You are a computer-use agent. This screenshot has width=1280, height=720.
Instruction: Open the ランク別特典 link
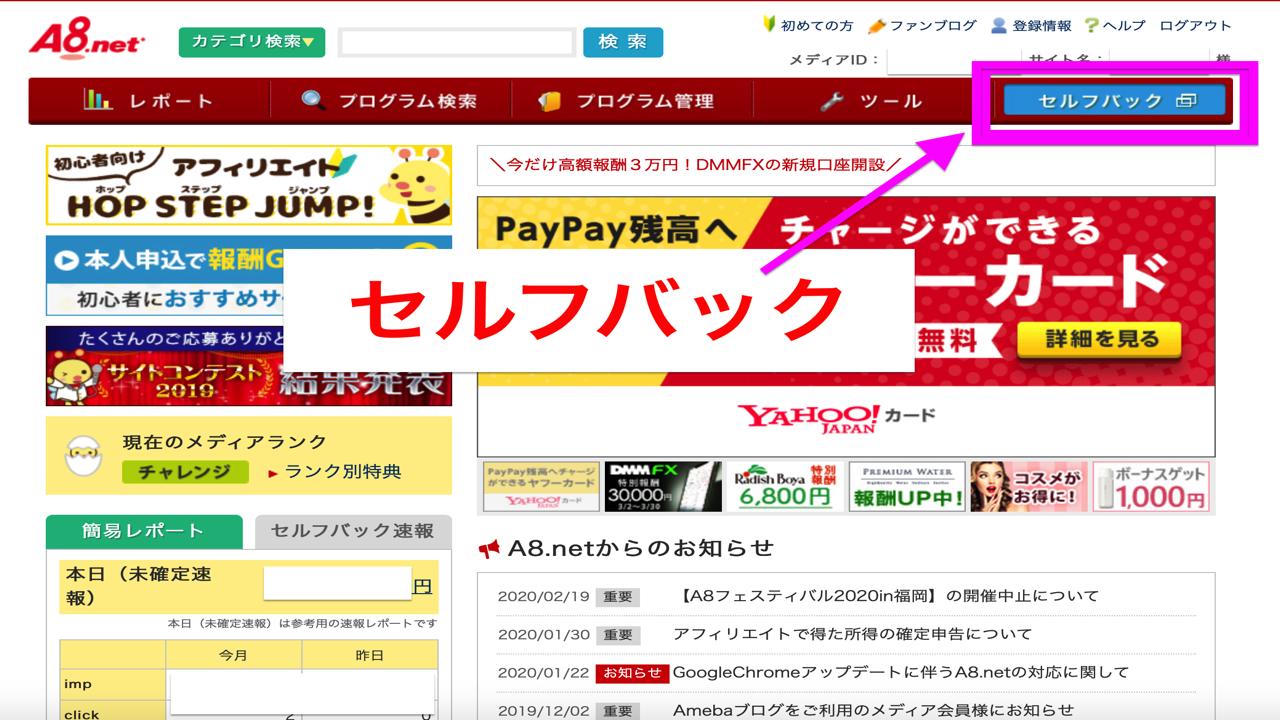[x=341, y=472]
